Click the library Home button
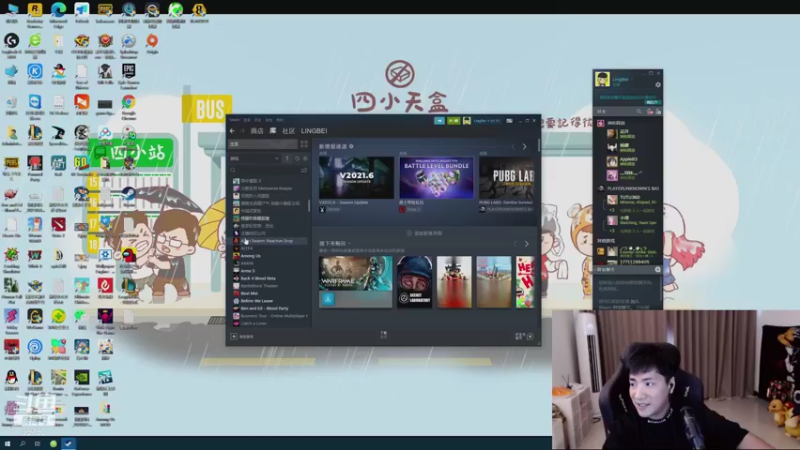The width and height of the screenshot is (800, 450). coord(262,144)
